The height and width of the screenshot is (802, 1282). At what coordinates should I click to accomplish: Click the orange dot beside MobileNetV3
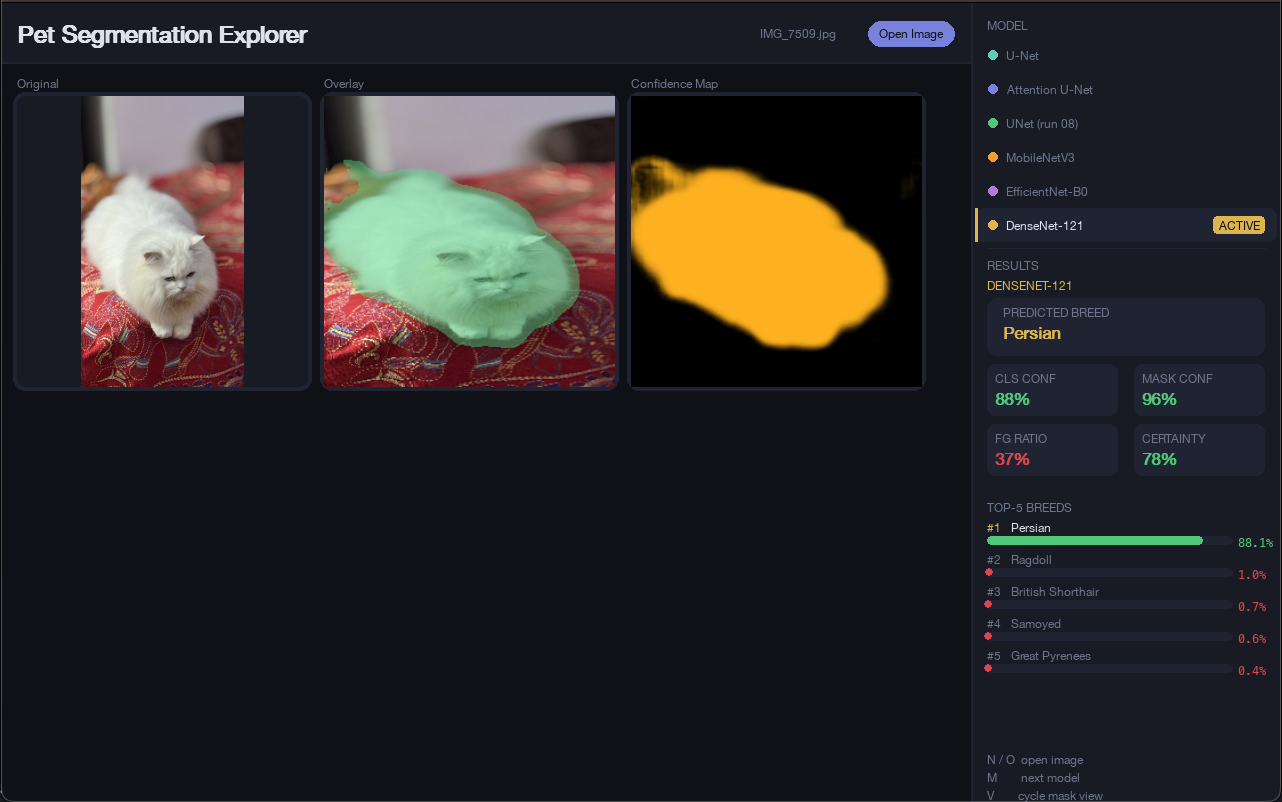(993, 158)
